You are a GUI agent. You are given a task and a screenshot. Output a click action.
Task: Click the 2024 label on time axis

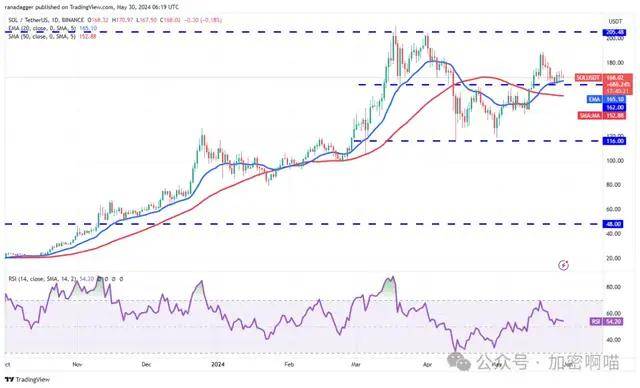[218, 364]
